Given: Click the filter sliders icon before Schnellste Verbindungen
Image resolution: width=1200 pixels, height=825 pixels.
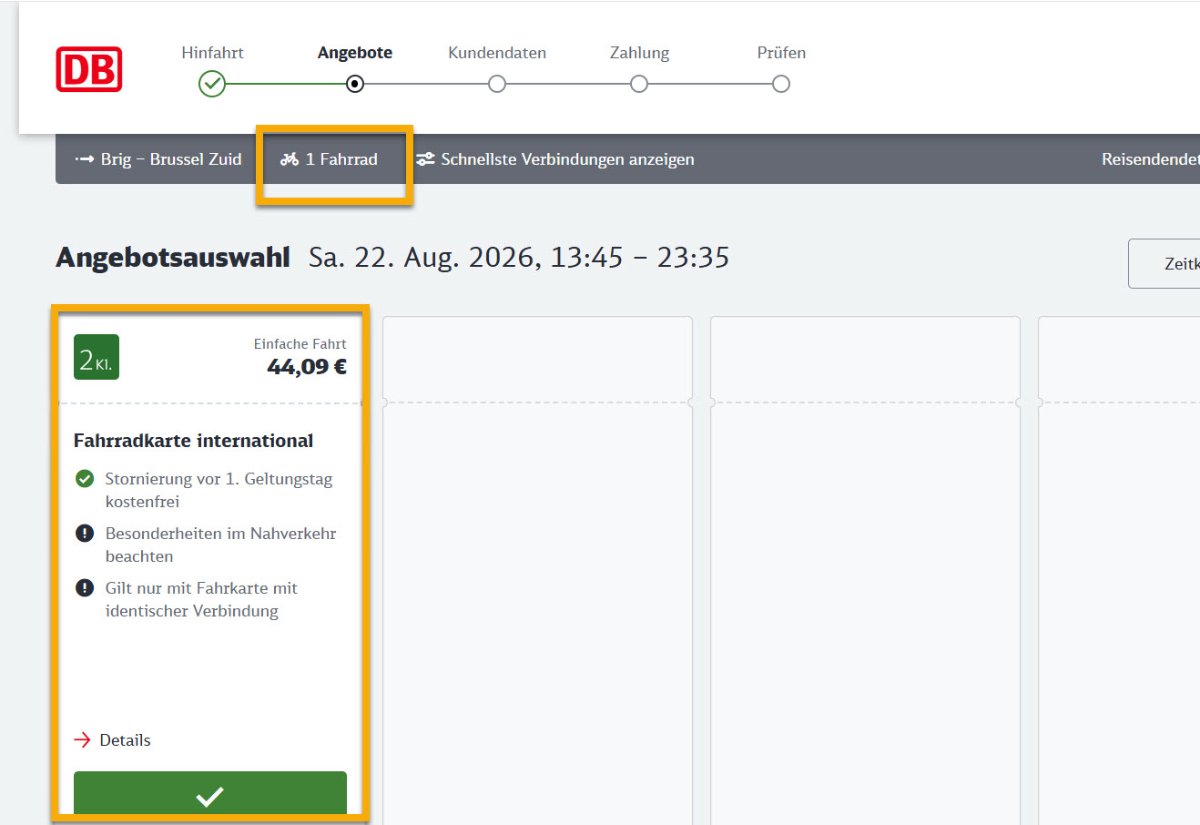Looking at the screenshot, I should (426, 159).
